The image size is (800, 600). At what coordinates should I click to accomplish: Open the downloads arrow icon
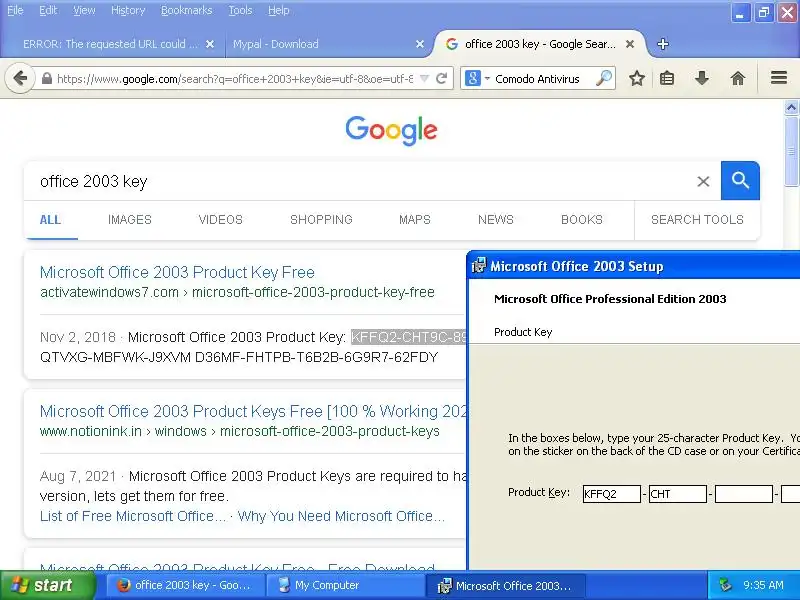tap(702, 79)
